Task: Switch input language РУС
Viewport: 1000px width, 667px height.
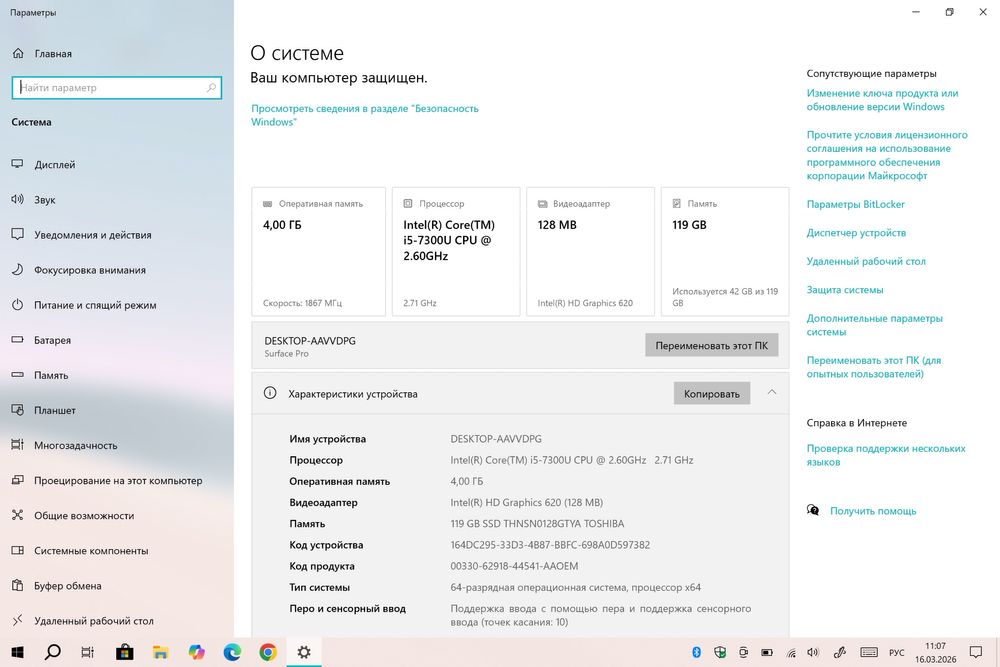Action: tap(897, 652)
